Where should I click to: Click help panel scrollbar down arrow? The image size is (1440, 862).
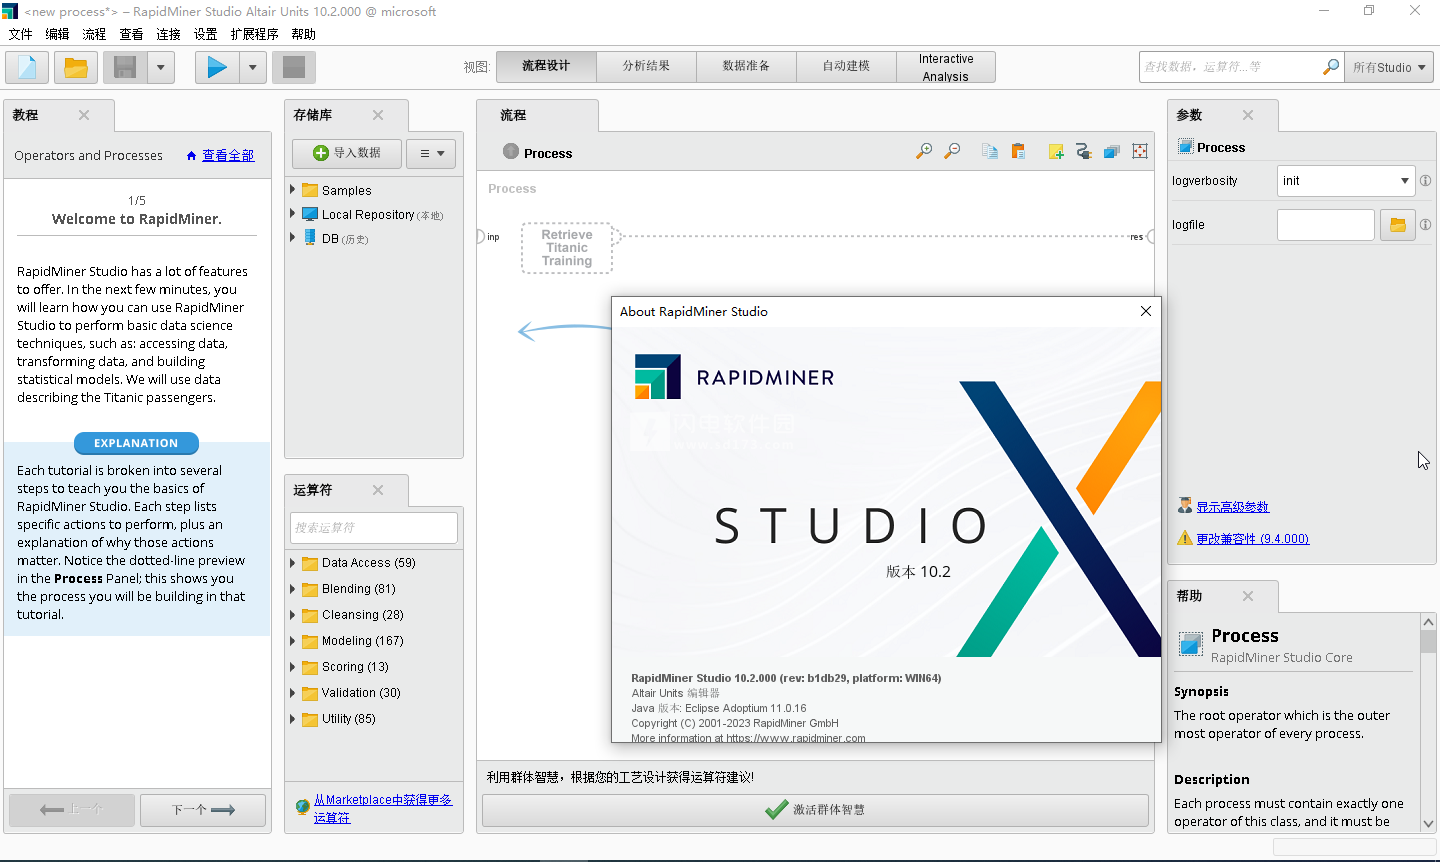[x=1428, y=823]
